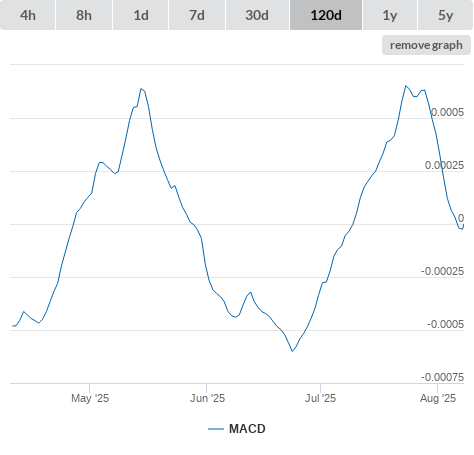Open the 7d time range
The width and height of the screenshot is (474, 455).
(197, 15)
